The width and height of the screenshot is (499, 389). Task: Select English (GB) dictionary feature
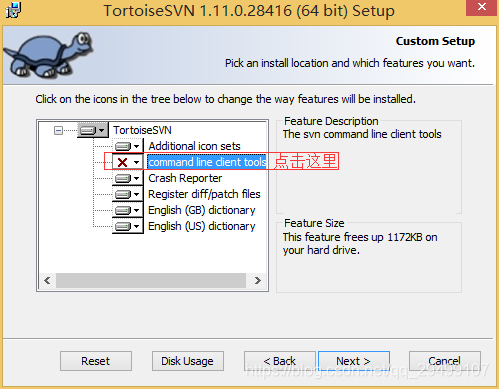click(x=202, y=210)
